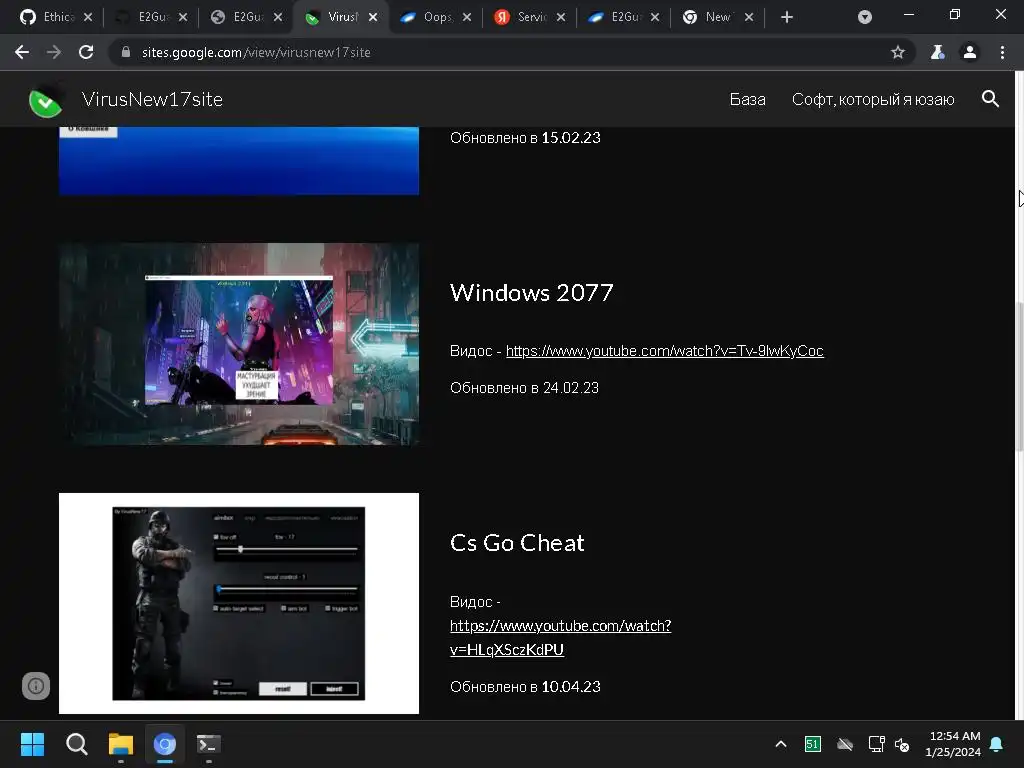This screenshot has width=1024, height=768.
Task: Click the text Обновлено в 15.02.23
Action: pyautogui.click(x=525, y=138)
